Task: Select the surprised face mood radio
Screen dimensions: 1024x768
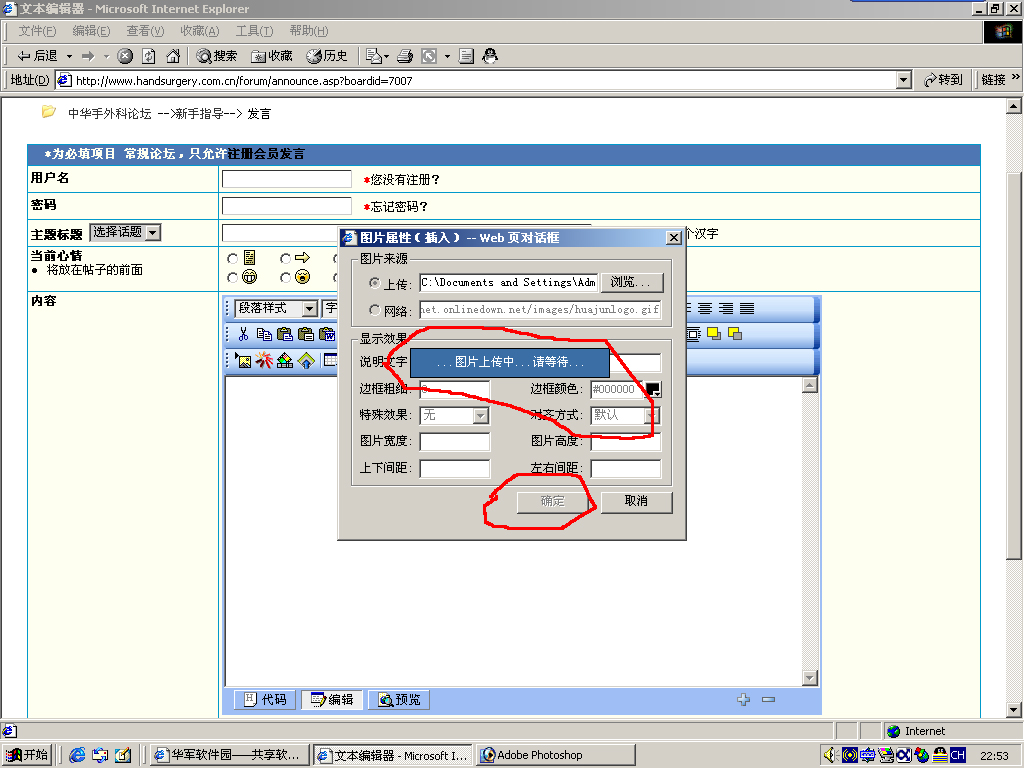Action: tap(285, 278)
